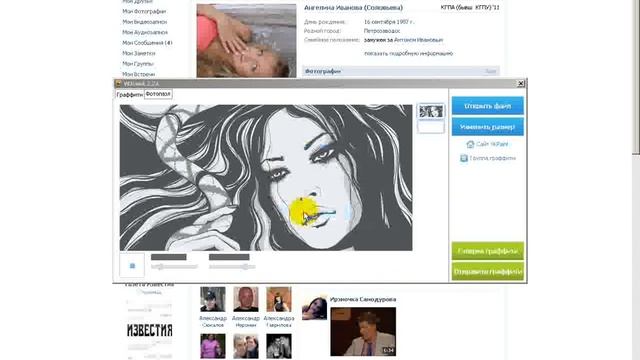
Task: Close the VkPaint dialog window
Action: coord(521,83)
